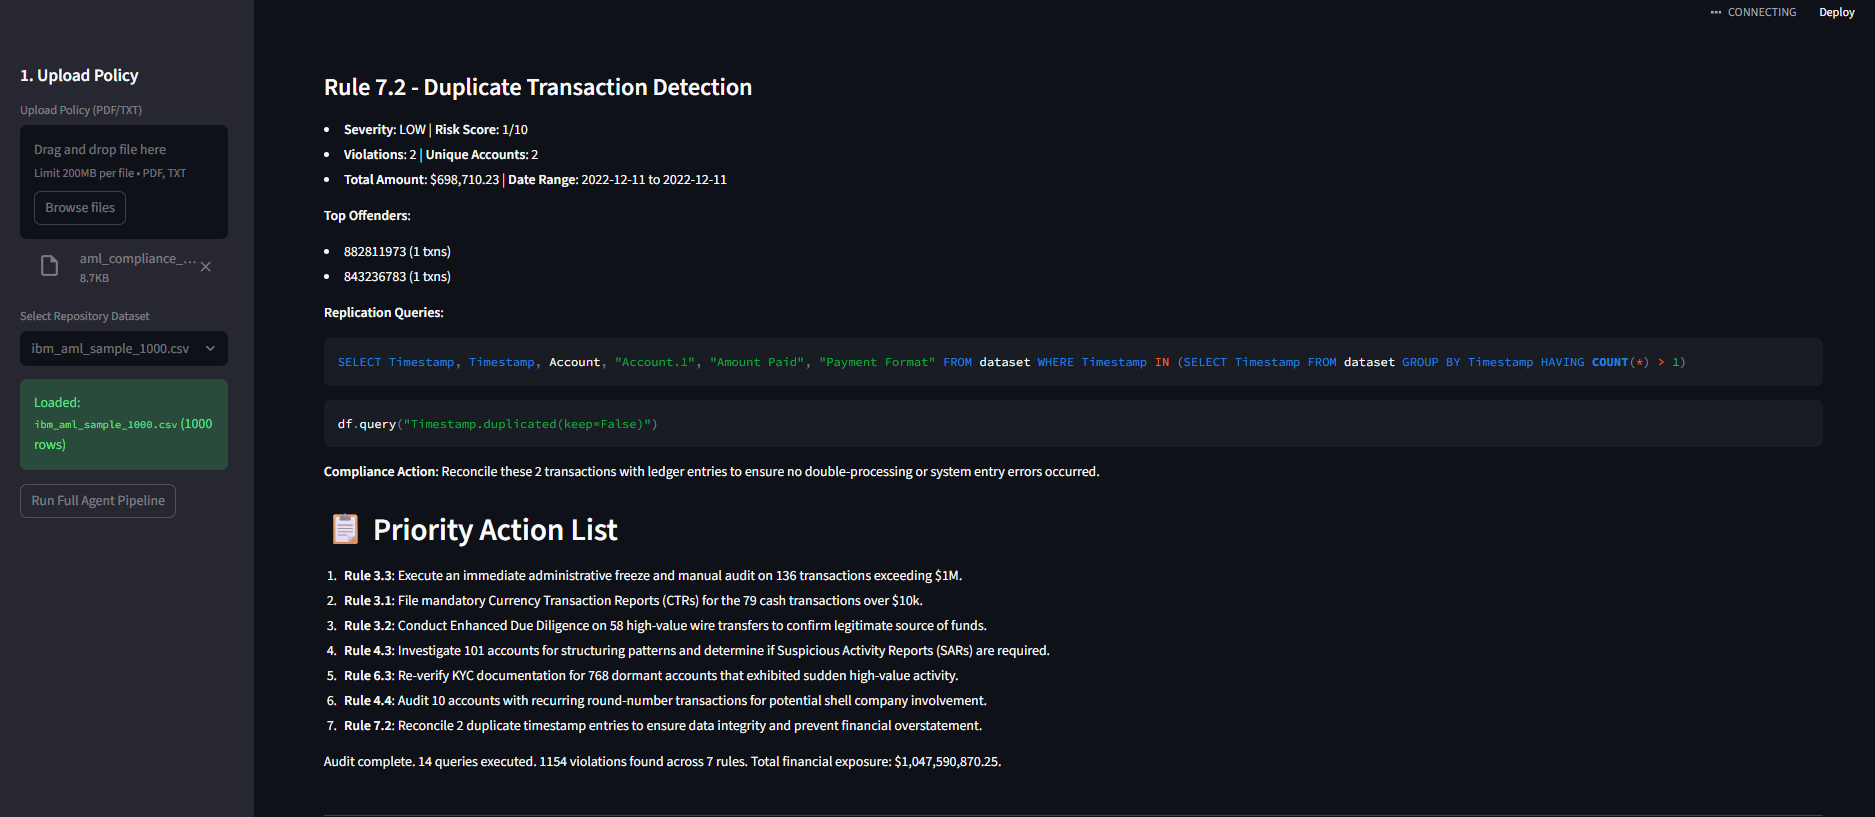
Task: Click the Rule 3.2 Enhanced Due Diligence item
Action: click(665, 625)
